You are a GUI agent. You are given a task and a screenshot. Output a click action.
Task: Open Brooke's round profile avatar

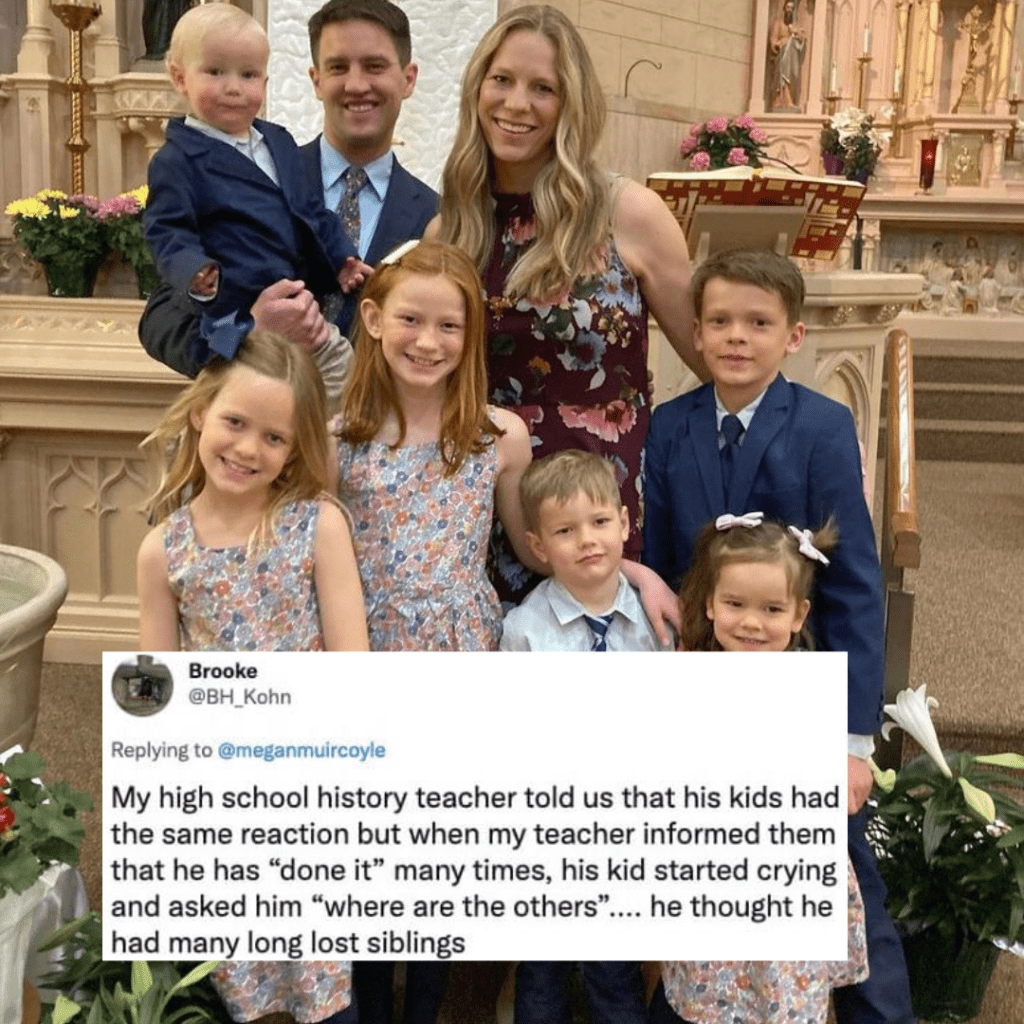coord(142,685)
